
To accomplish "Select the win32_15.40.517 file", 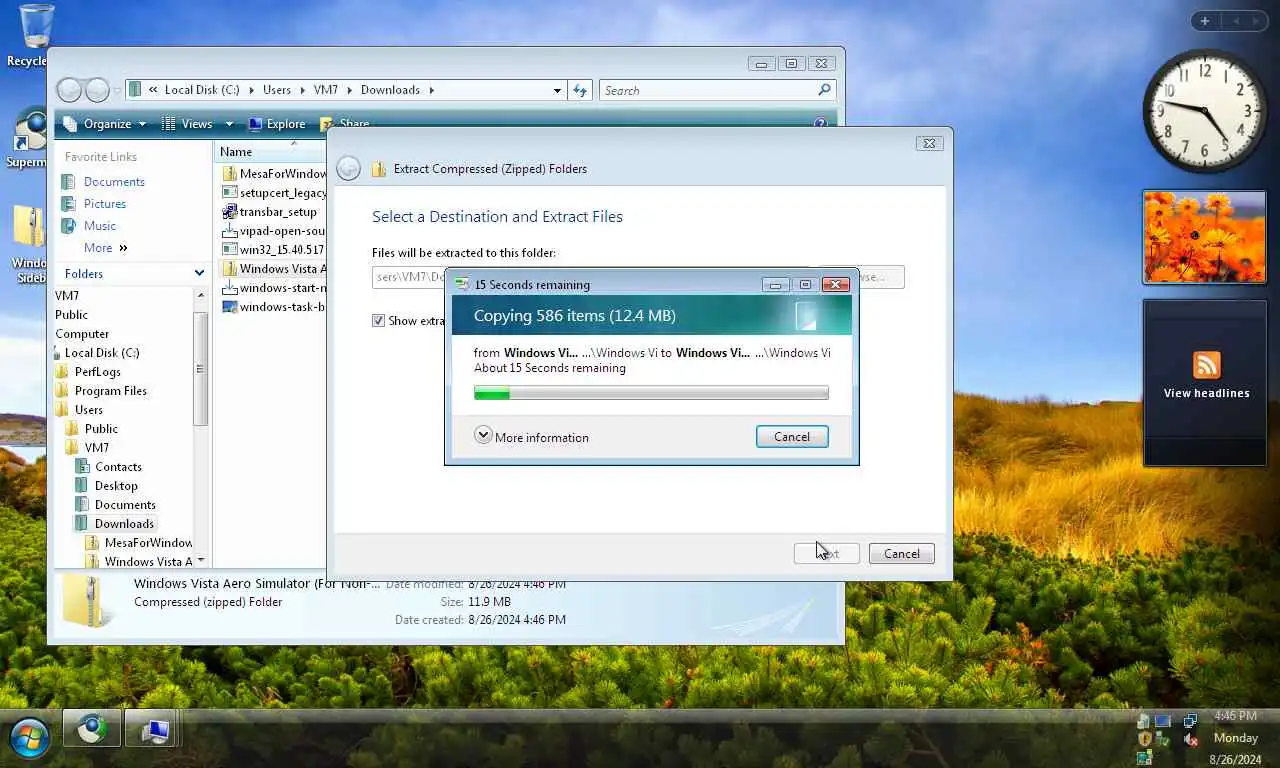I will point(273,249).
